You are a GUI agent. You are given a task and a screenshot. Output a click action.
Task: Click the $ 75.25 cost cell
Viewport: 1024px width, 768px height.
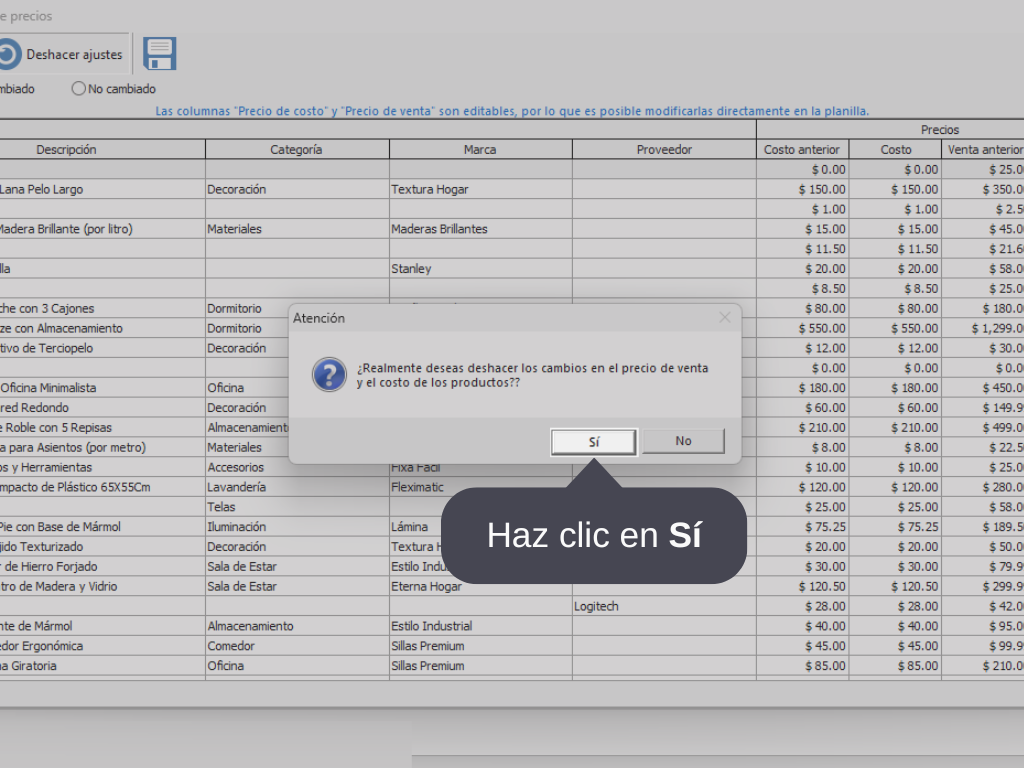pyautogui.click(x=895, y=527)
